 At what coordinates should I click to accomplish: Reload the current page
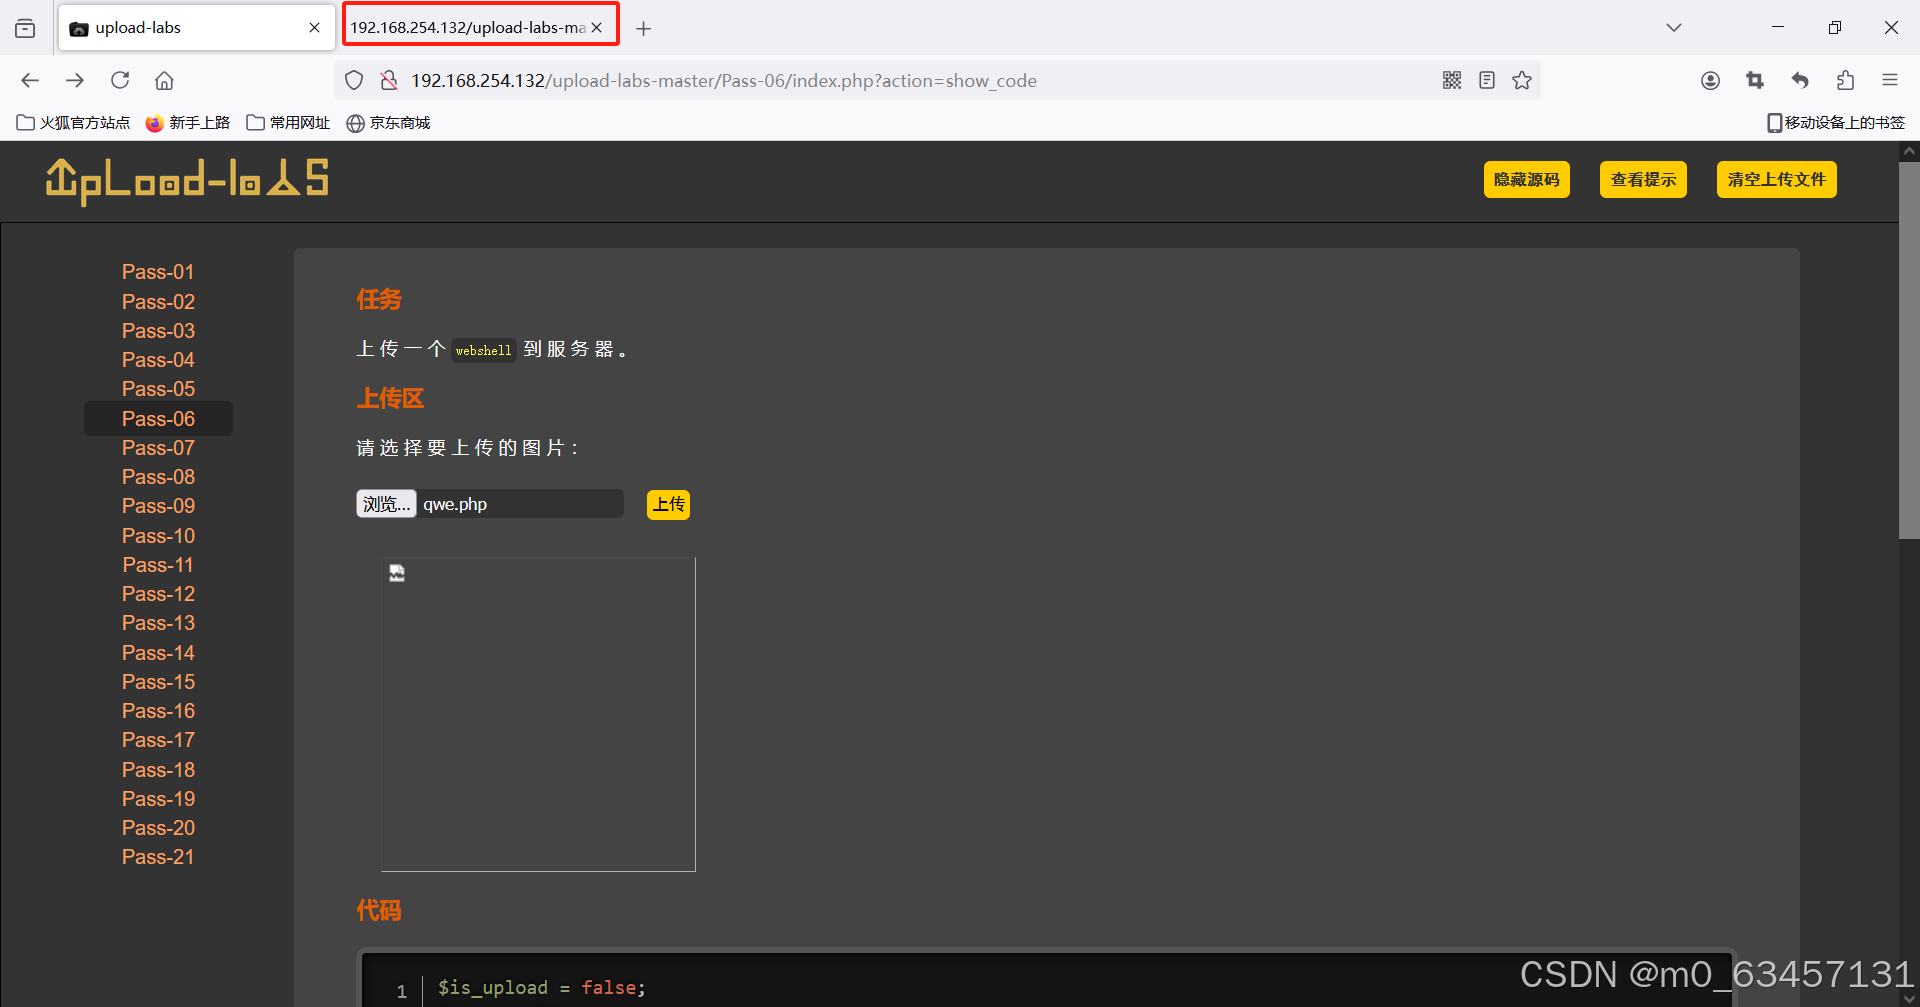pos(120,81)
